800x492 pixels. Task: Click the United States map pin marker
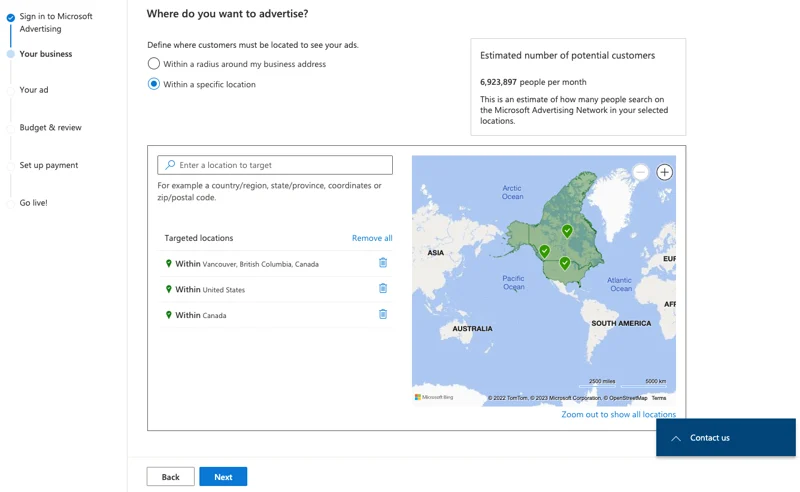565,264
